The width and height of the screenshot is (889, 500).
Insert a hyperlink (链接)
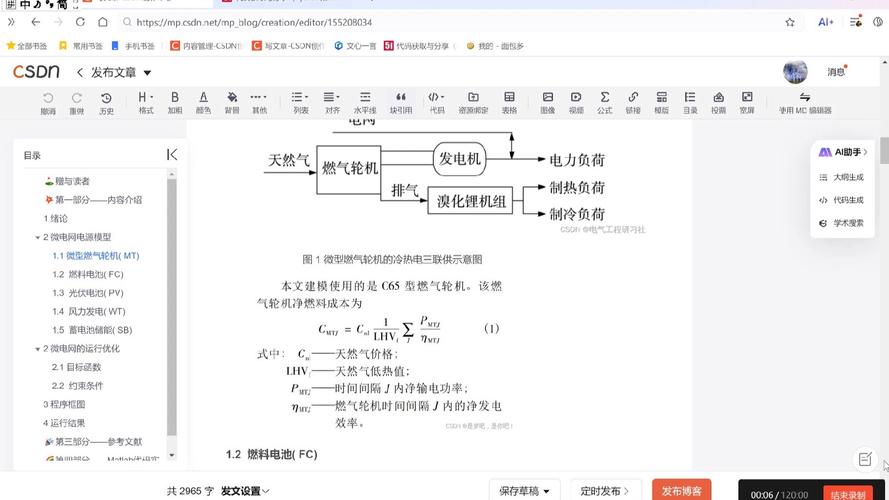pyautogui.click(x=633, y=103)
